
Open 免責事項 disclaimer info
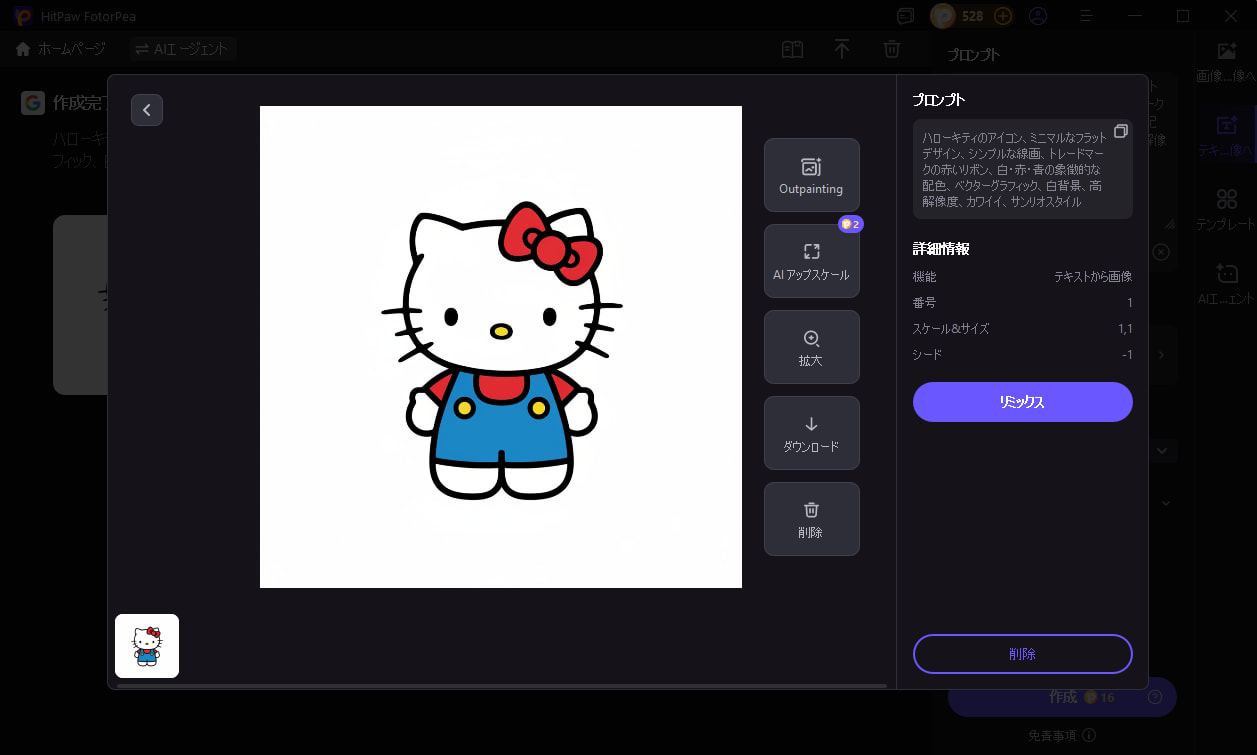[1061, 735]
